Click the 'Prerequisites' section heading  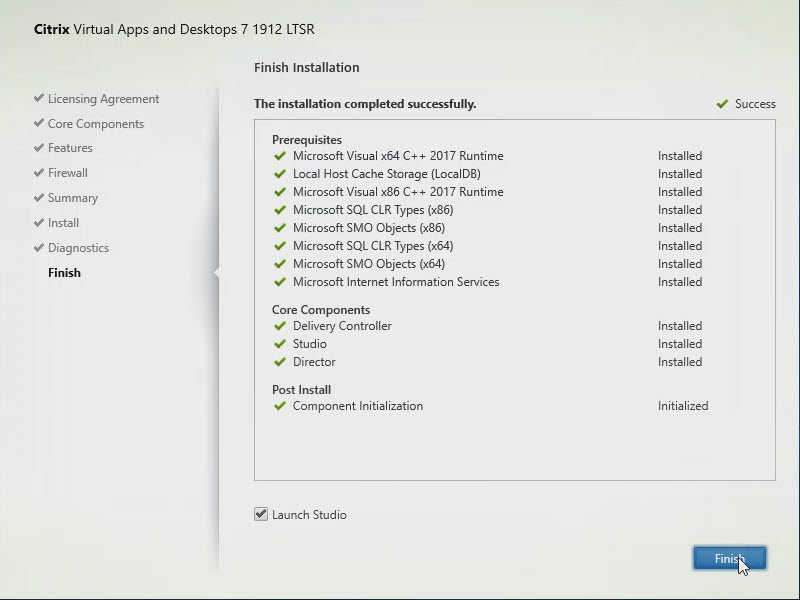click(307, 140)
